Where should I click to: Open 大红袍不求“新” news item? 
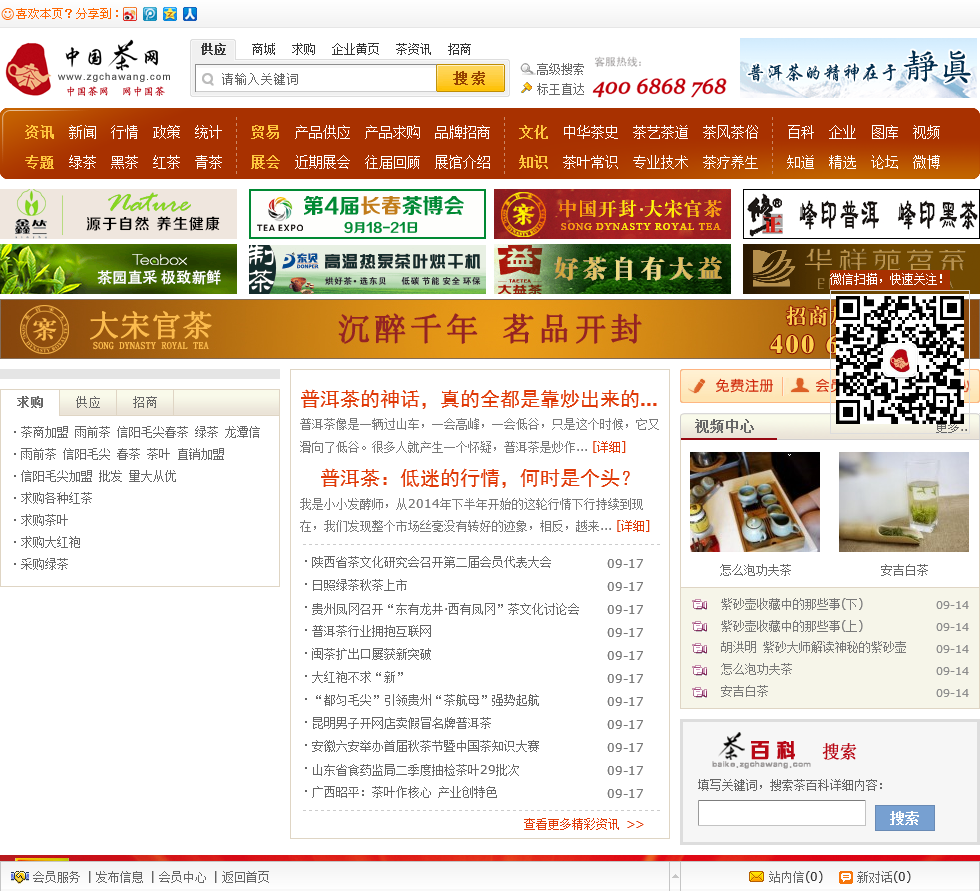358,677
